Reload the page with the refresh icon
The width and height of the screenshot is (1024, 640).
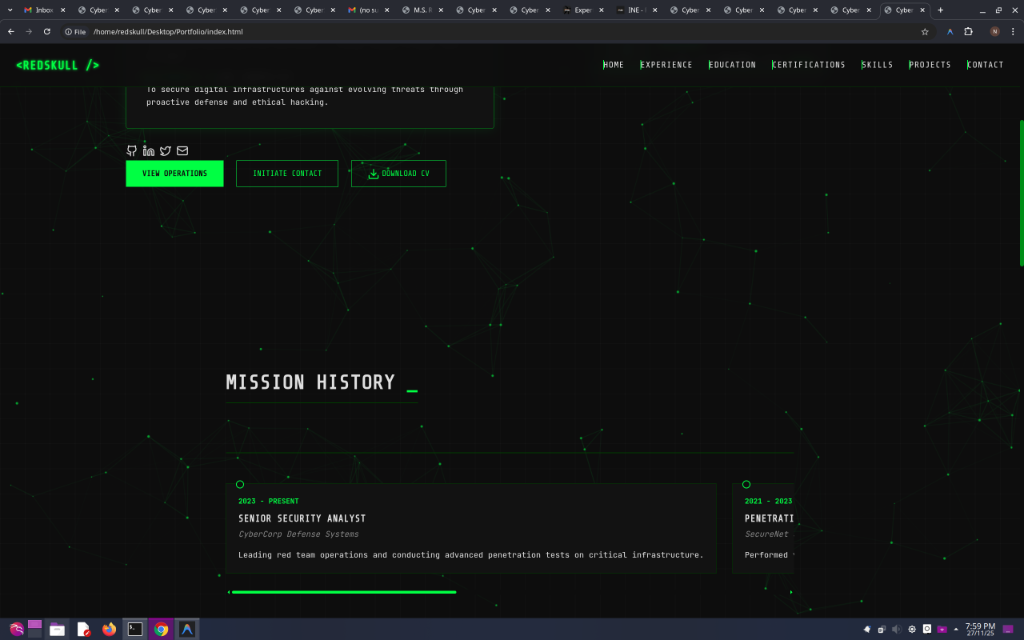tap(47, 31)
